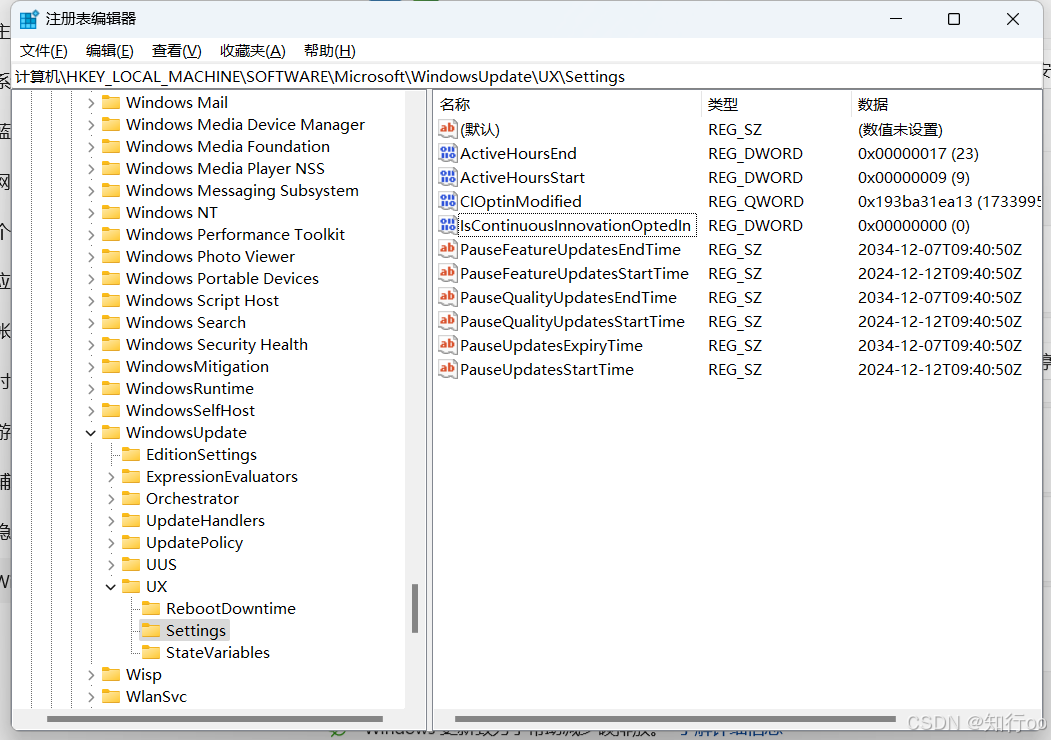
Task: Expand the Windows Photo Viewer node
Action: [x=90, y=257]
